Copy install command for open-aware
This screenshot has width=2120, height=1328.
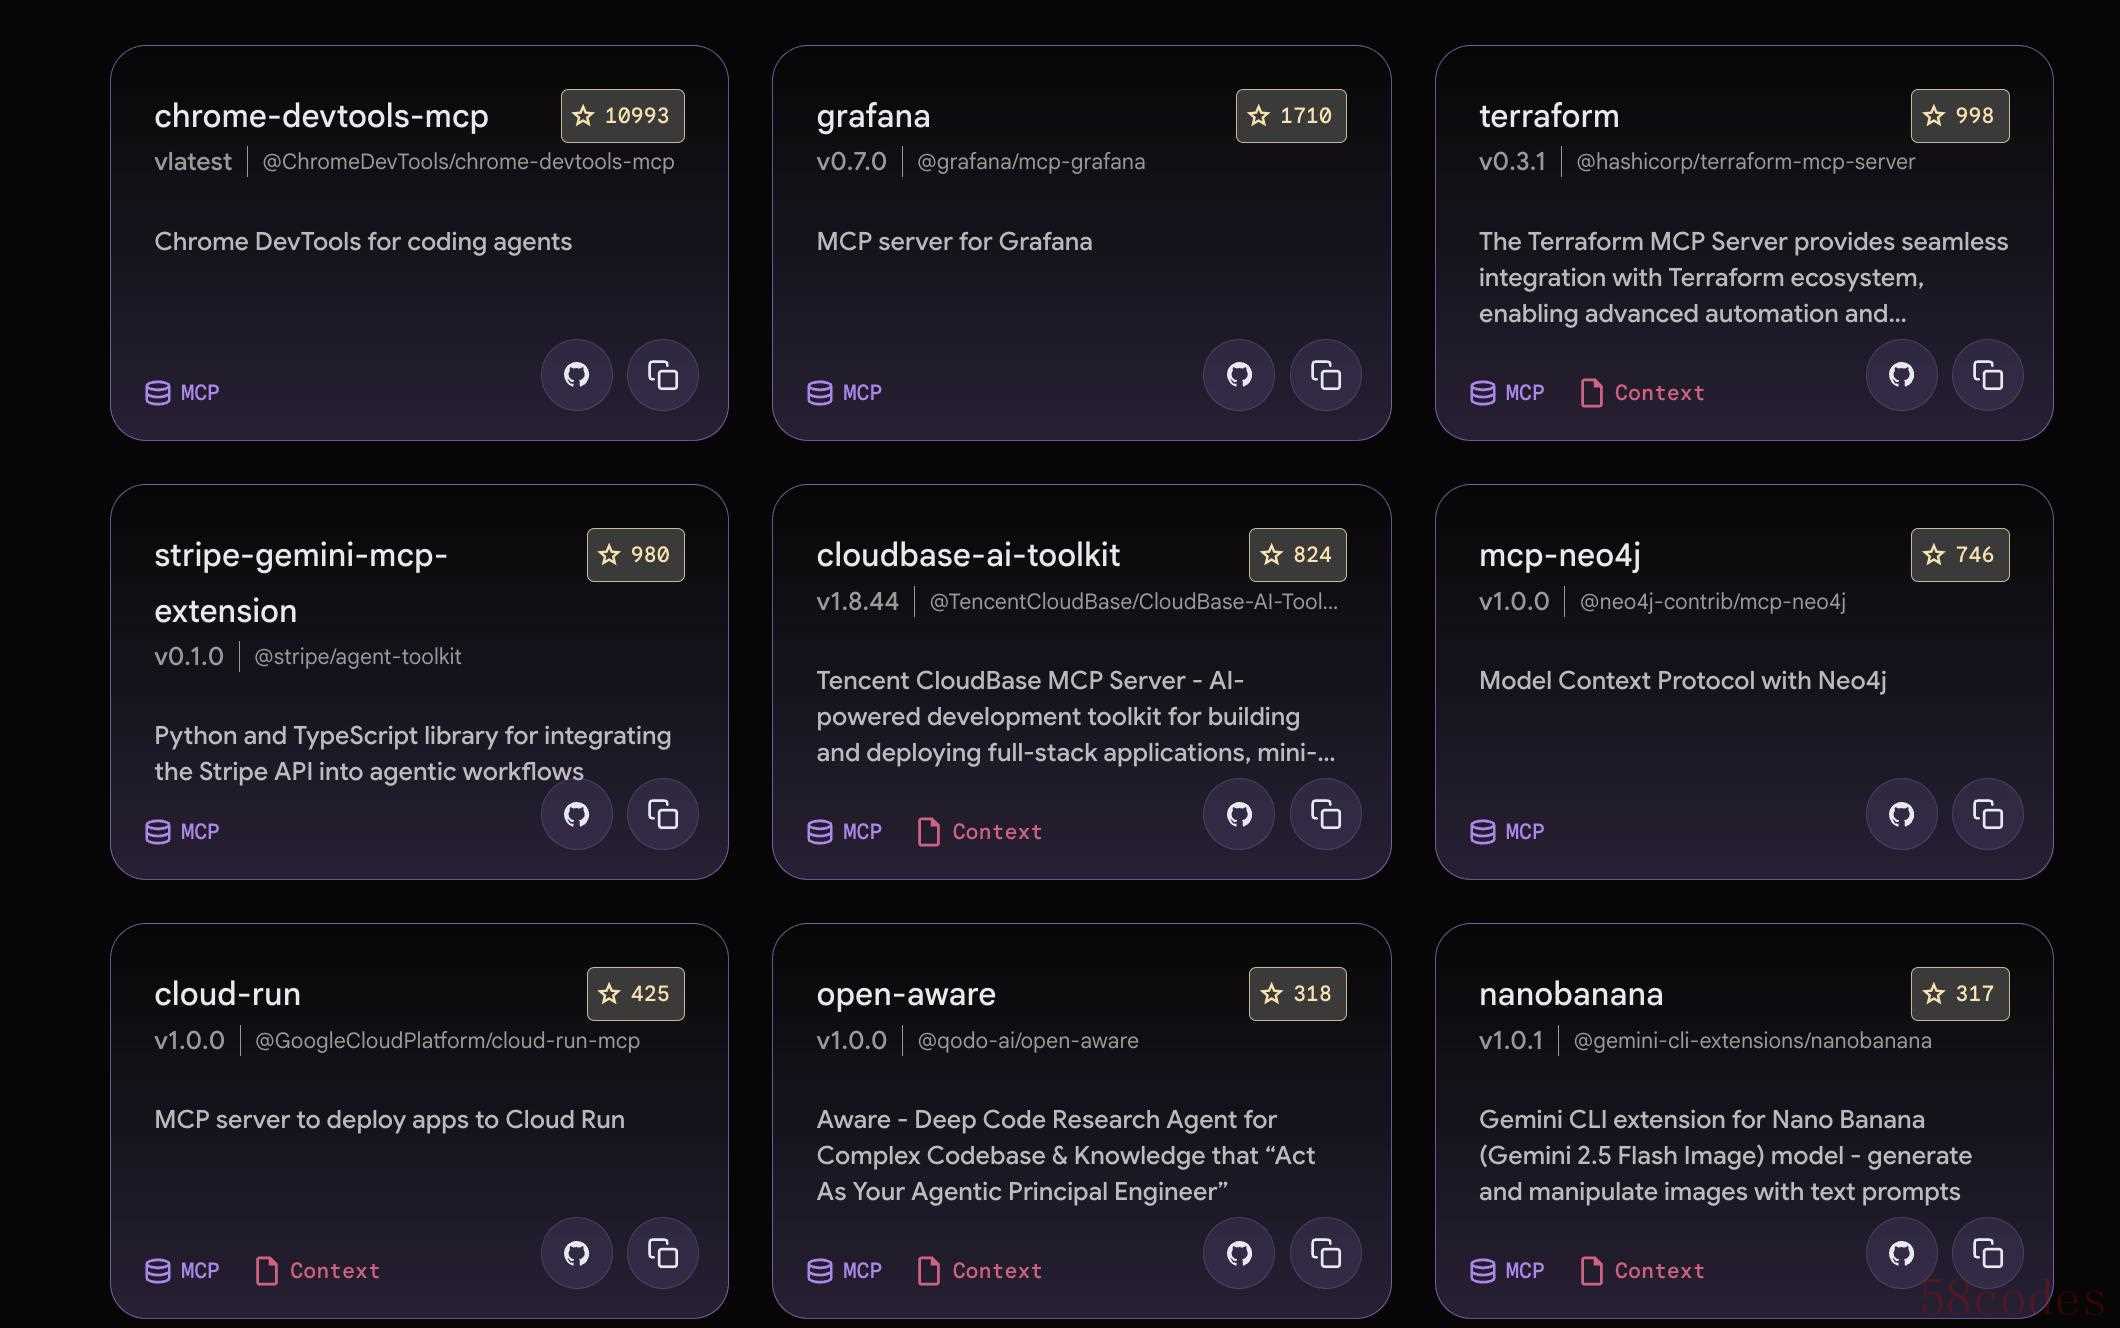(1325, 1253)
